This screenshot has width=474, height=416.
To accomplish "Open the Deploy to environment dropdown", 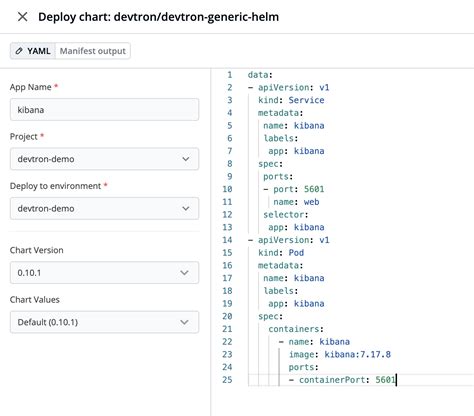I will 104,208.
